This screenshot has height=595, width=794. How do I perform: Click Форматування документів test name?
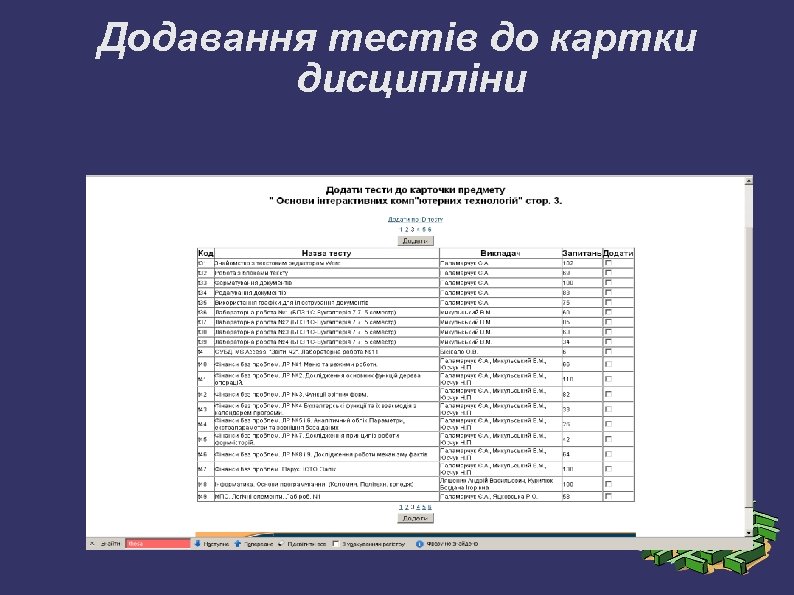coord(253,283)
